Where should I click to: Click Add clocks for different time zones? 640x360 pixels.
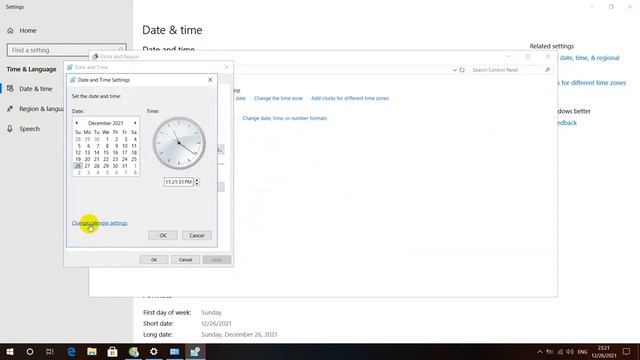click(350, 98)
